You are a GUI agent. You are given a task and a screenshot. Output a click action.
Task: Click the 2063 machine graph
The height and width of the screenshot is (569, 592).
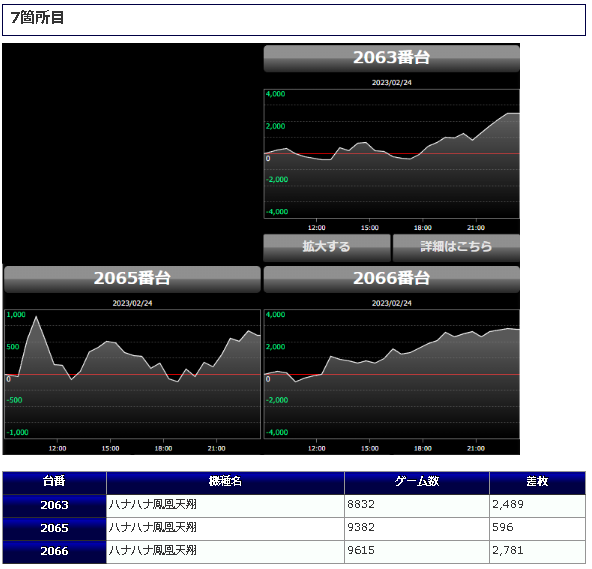tap(392, 154)
